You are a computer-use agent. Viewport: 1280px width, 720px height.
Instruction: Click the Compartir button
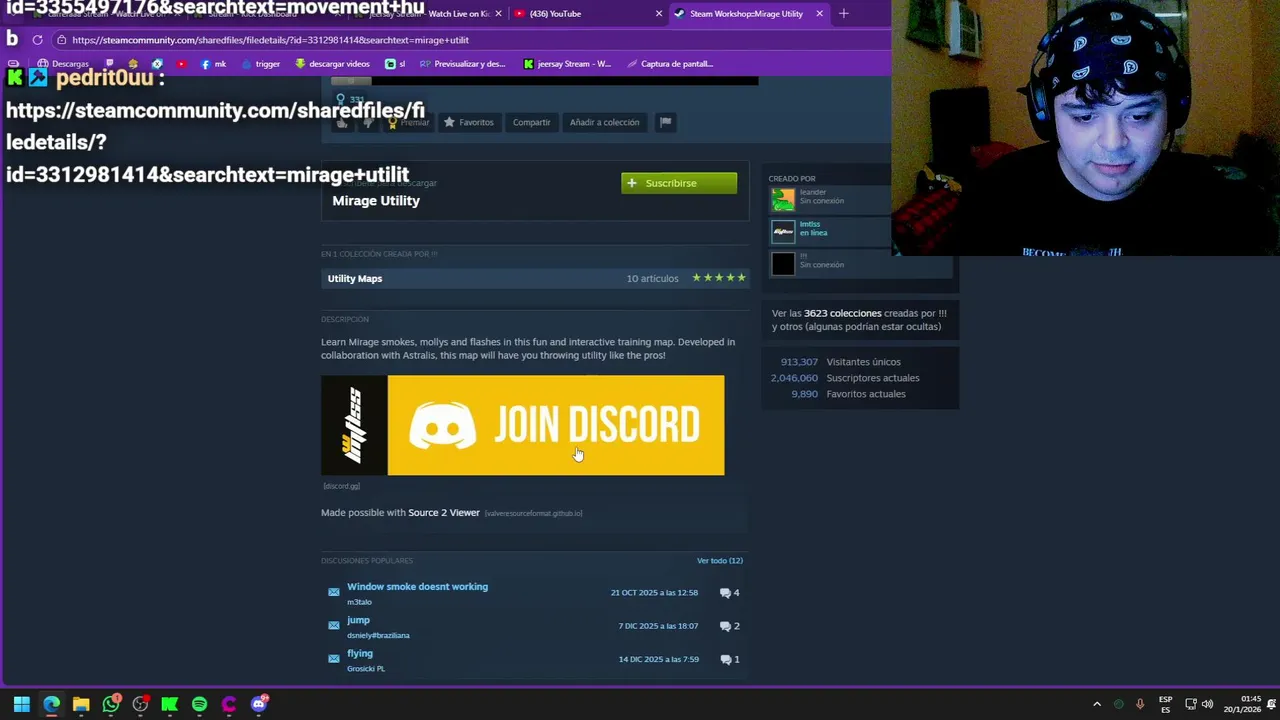tap(531, 122)
